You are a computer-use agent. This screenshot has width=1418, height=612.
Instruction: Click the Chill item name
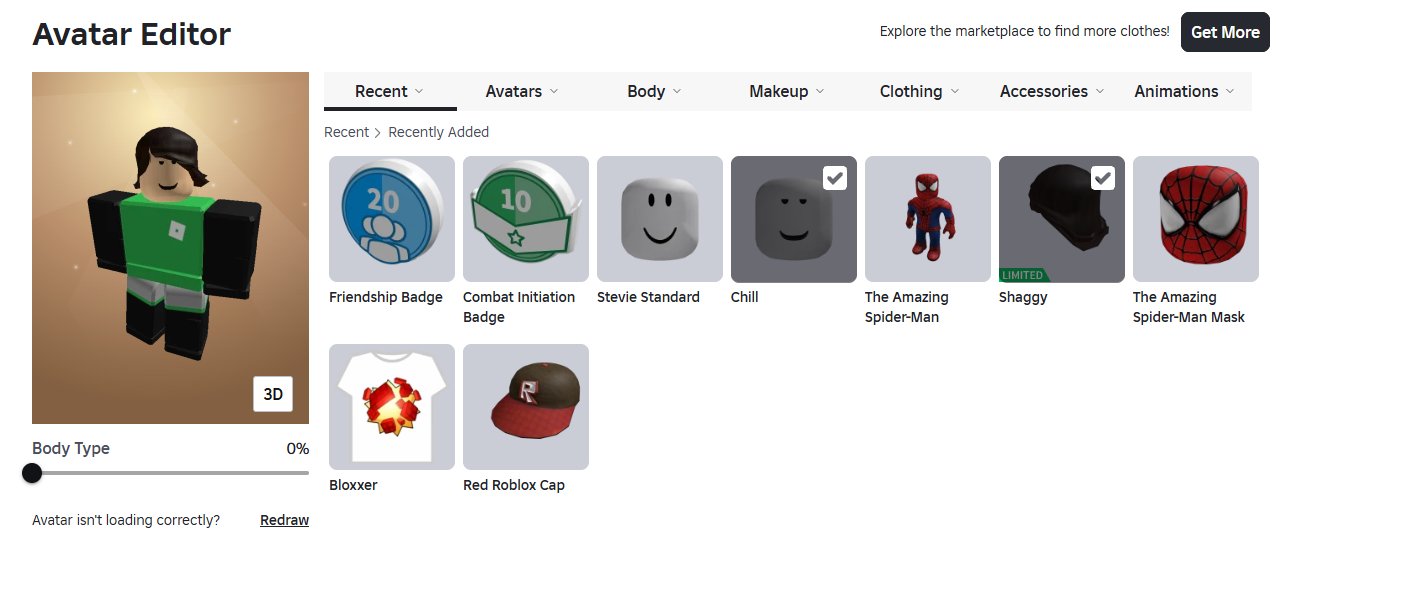(x=745, y=297)
